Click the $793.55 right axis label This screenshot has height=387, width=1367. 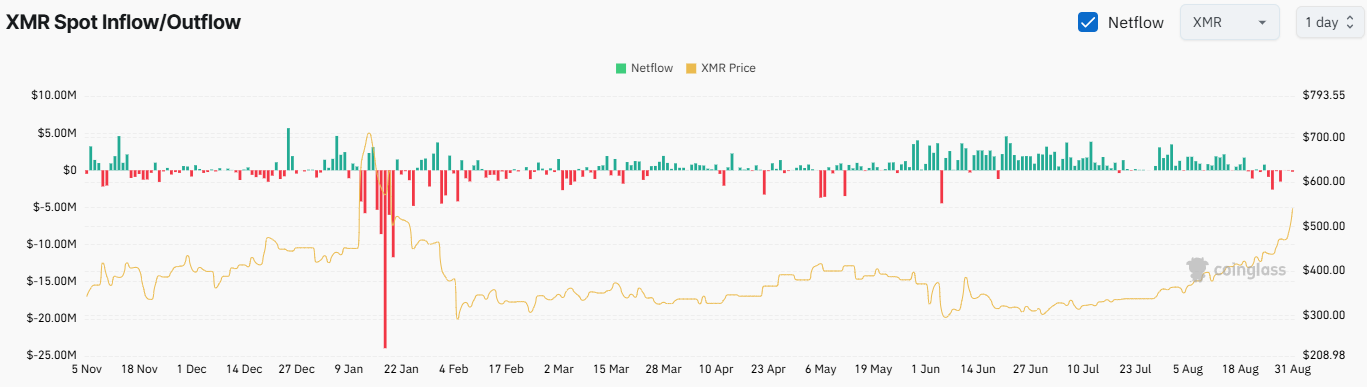(1323, 96)
